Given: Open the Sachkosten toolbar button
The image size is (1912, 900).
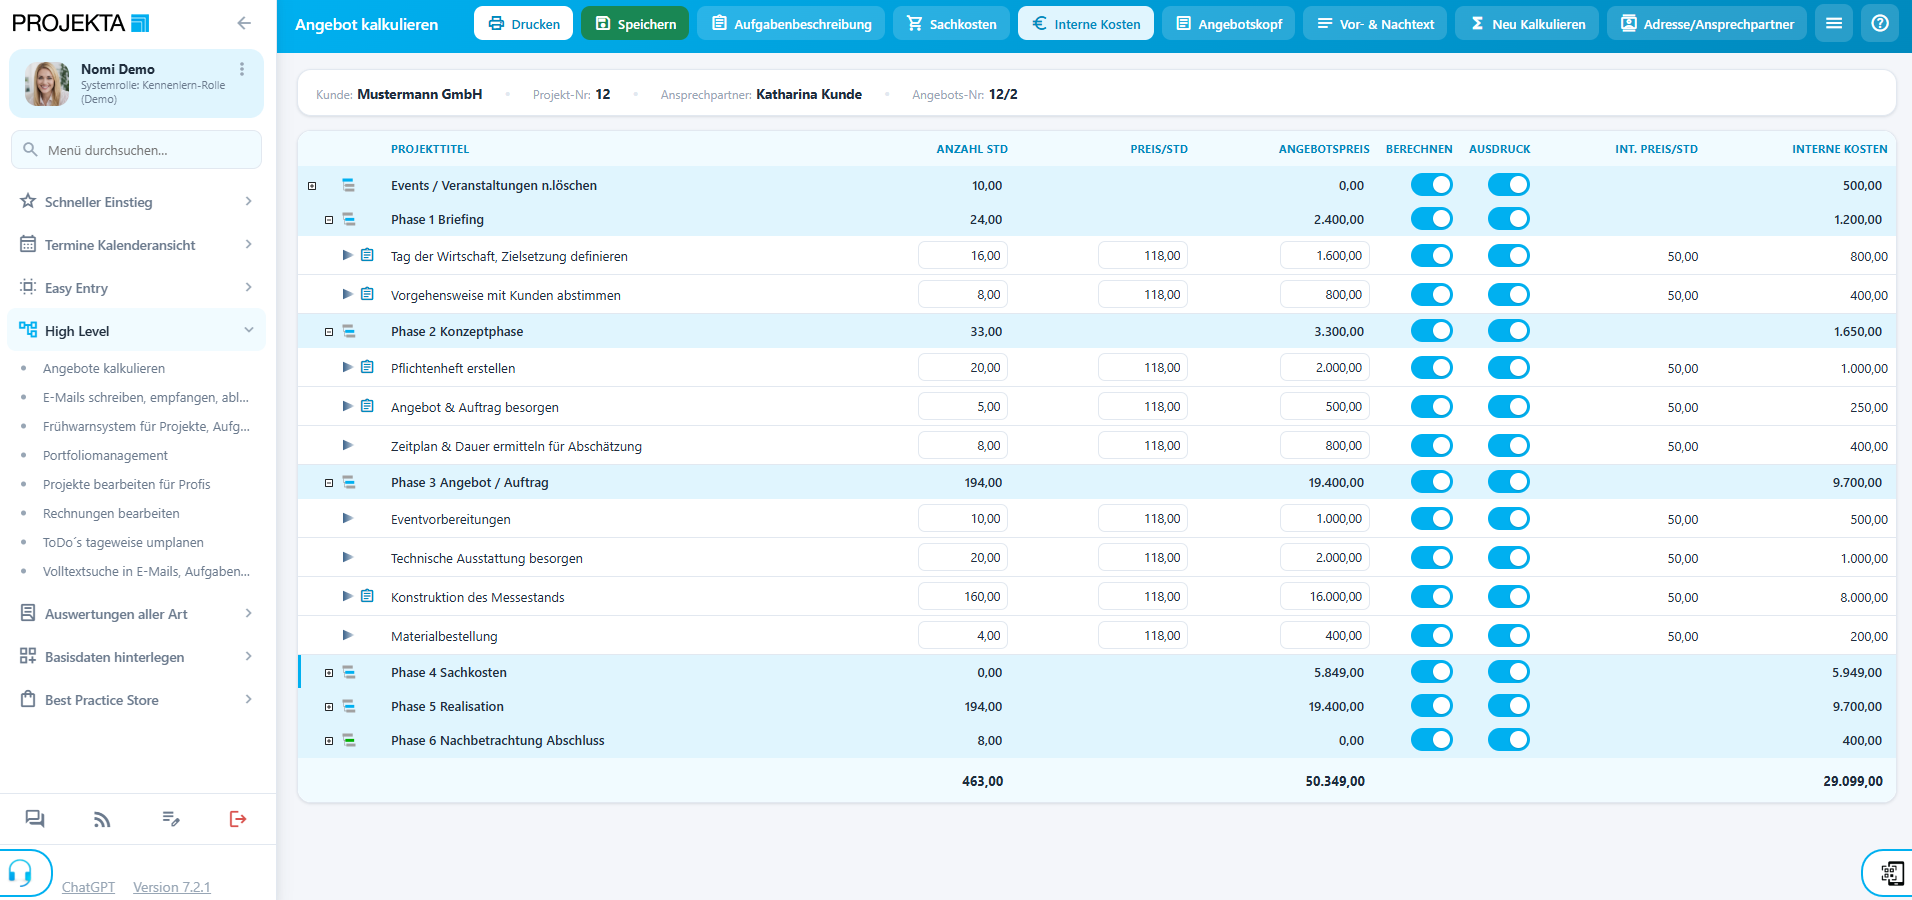Looking at the screenshot, I should click(951, 23).
